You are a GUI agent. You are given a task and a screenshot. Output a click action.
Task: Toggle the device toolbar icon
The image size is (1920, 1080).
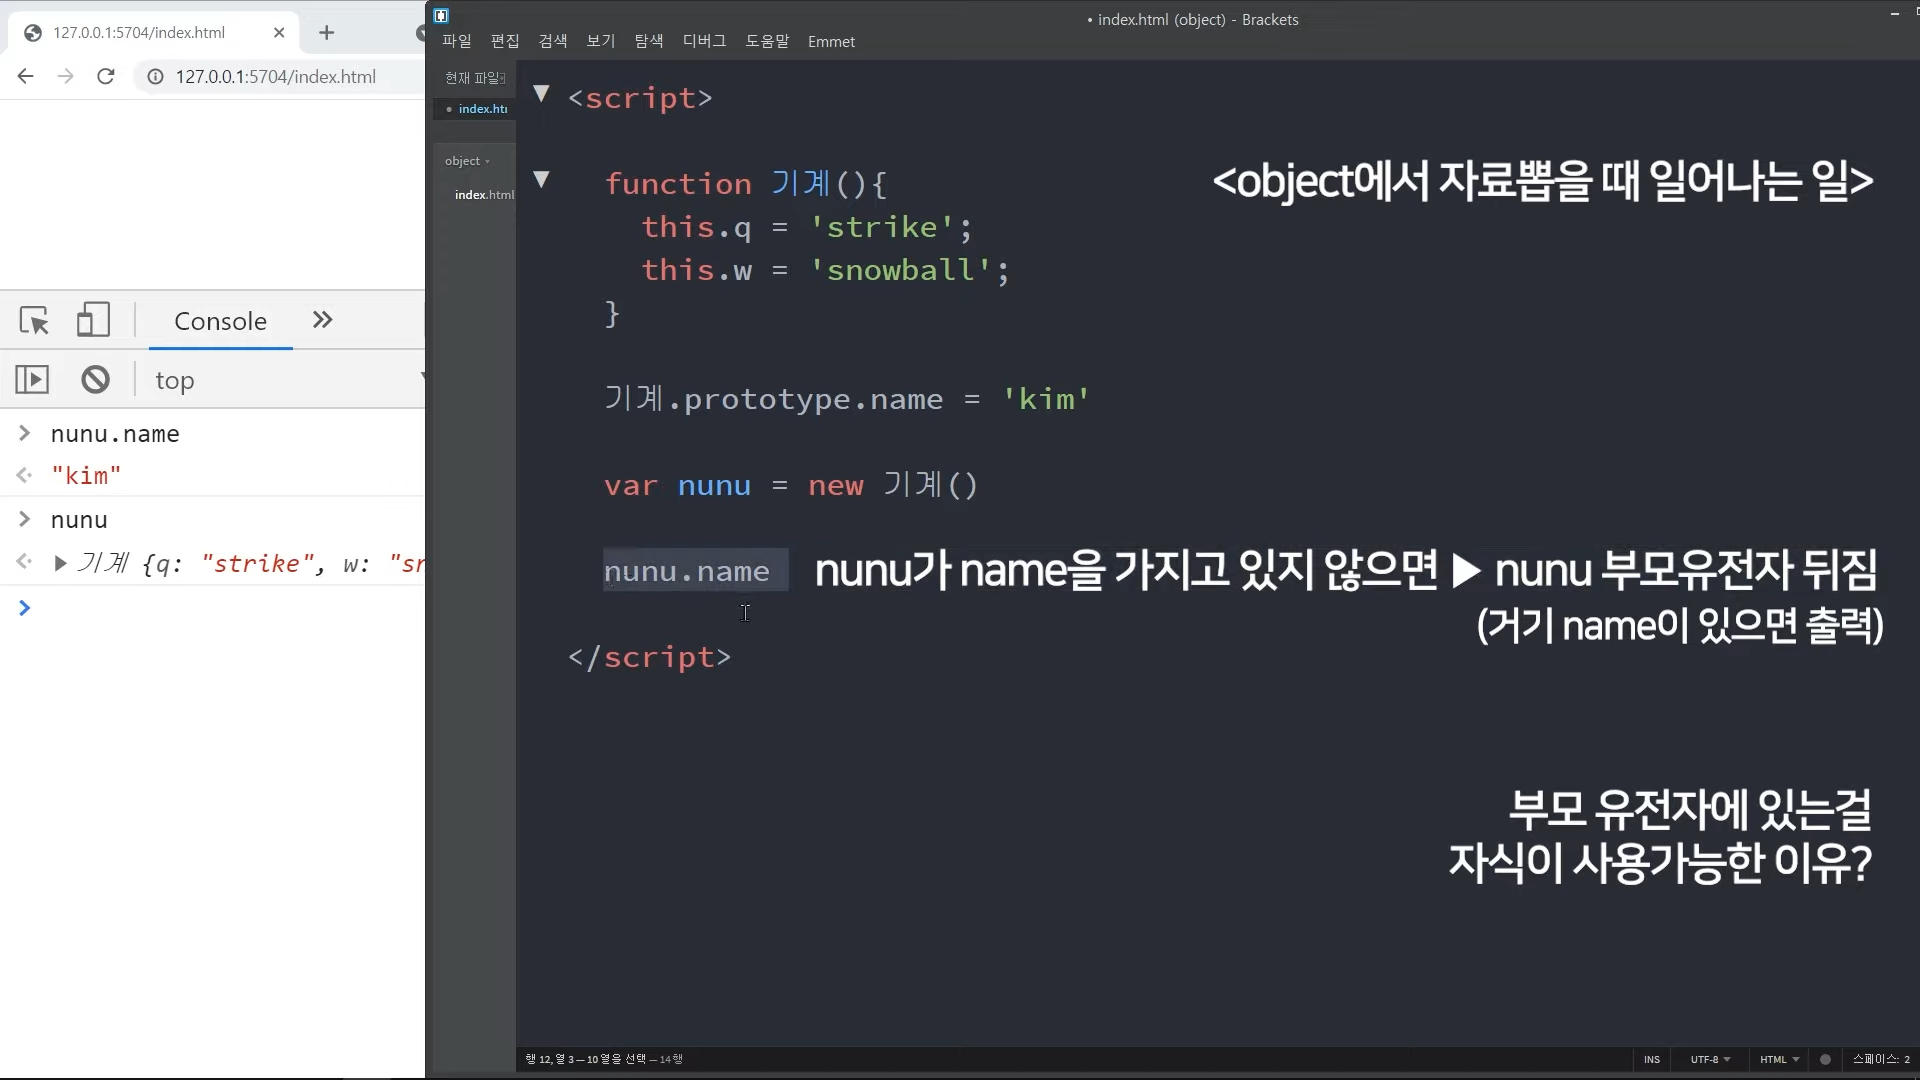93,321
